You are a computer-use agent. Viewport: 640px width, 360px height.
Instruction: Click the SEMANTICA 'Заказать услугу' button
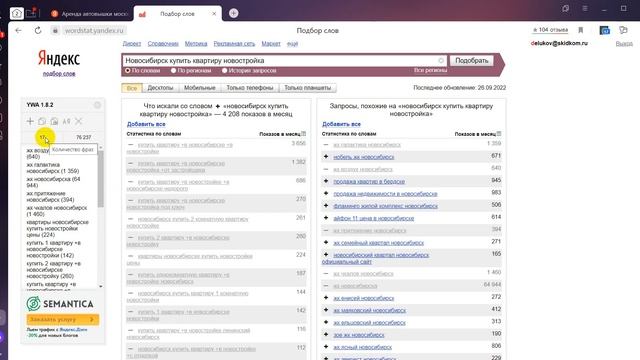(x=62, y=319)
